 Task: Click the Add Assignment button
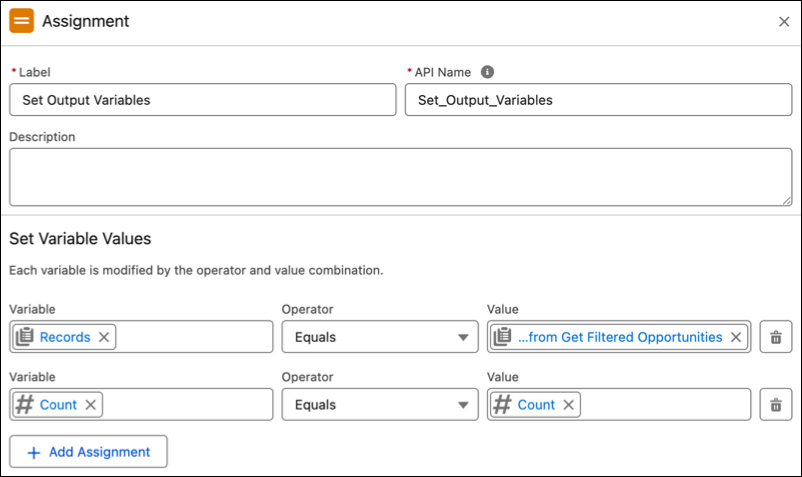pos(88,451)
